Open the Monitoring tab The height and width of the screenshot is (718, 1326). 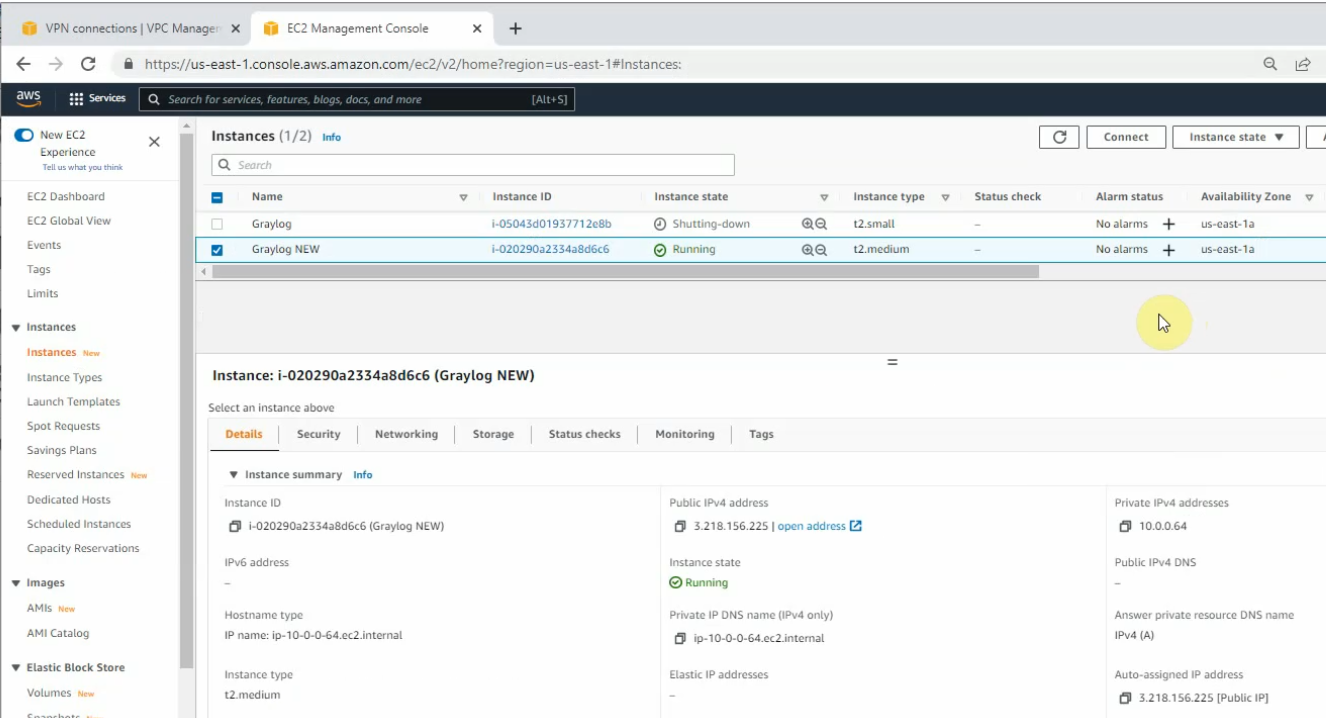(x=684, y=434)
